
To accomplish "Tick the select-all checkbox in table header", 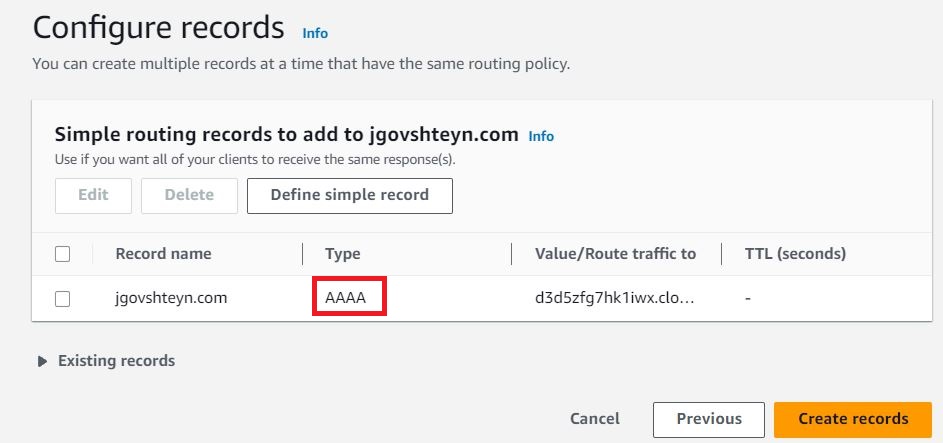I will 63,254.
